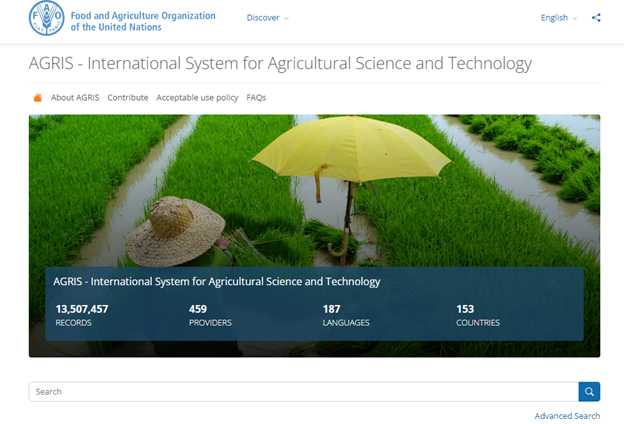
Task: Open the Contribute menu item
Action: pyautogui.click(x=128, y=98)
